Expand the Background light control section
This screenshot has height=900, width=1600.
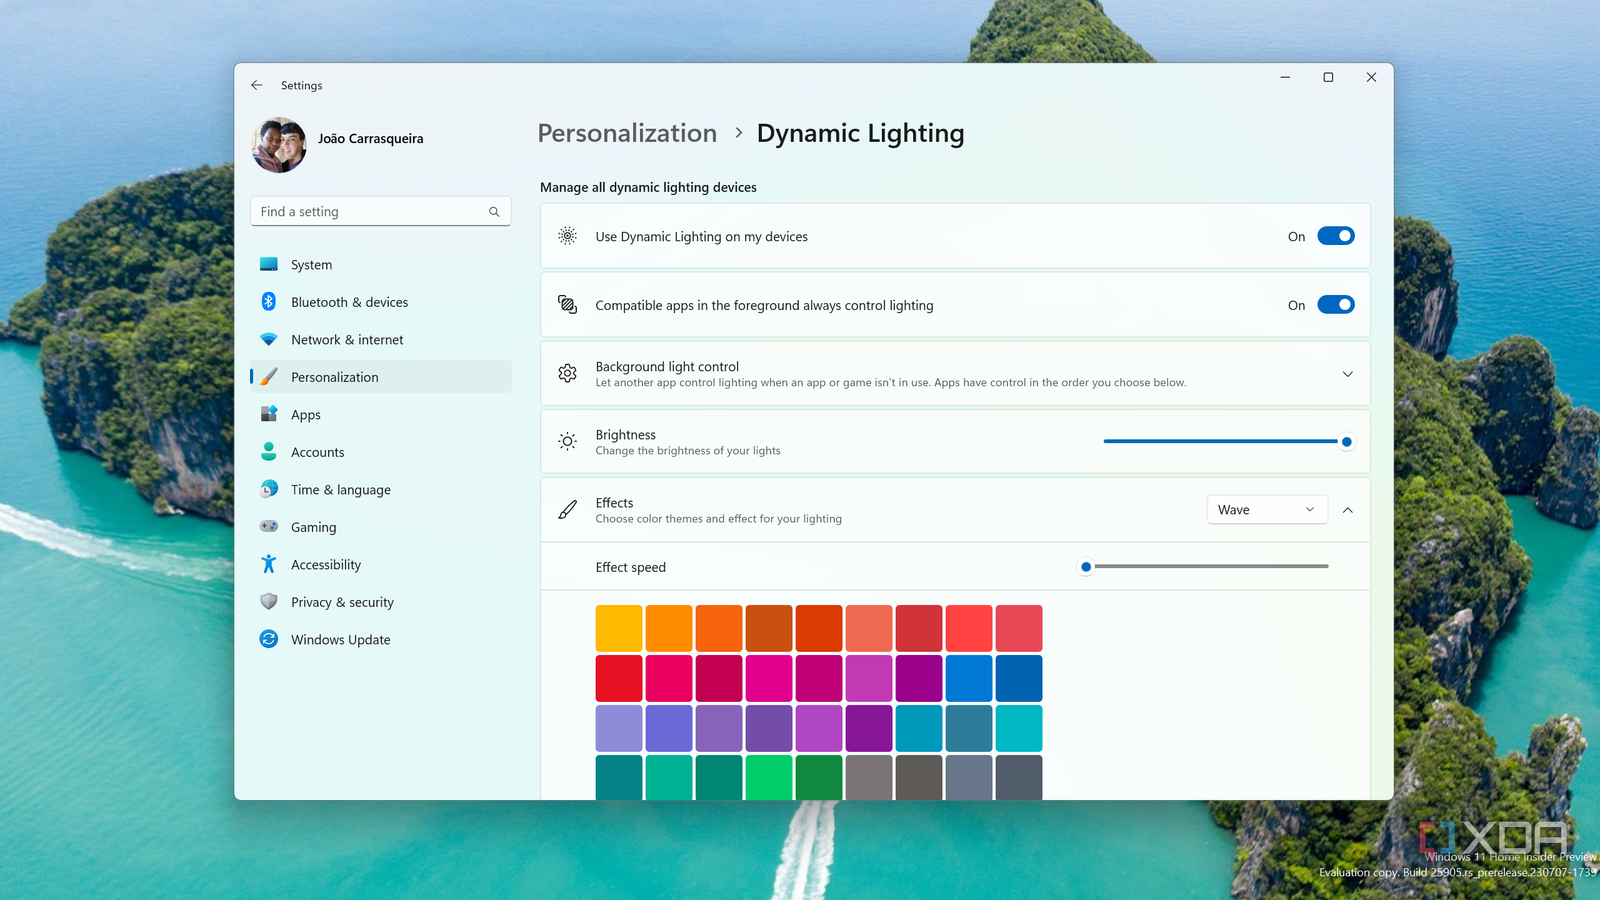[1347, 373]
